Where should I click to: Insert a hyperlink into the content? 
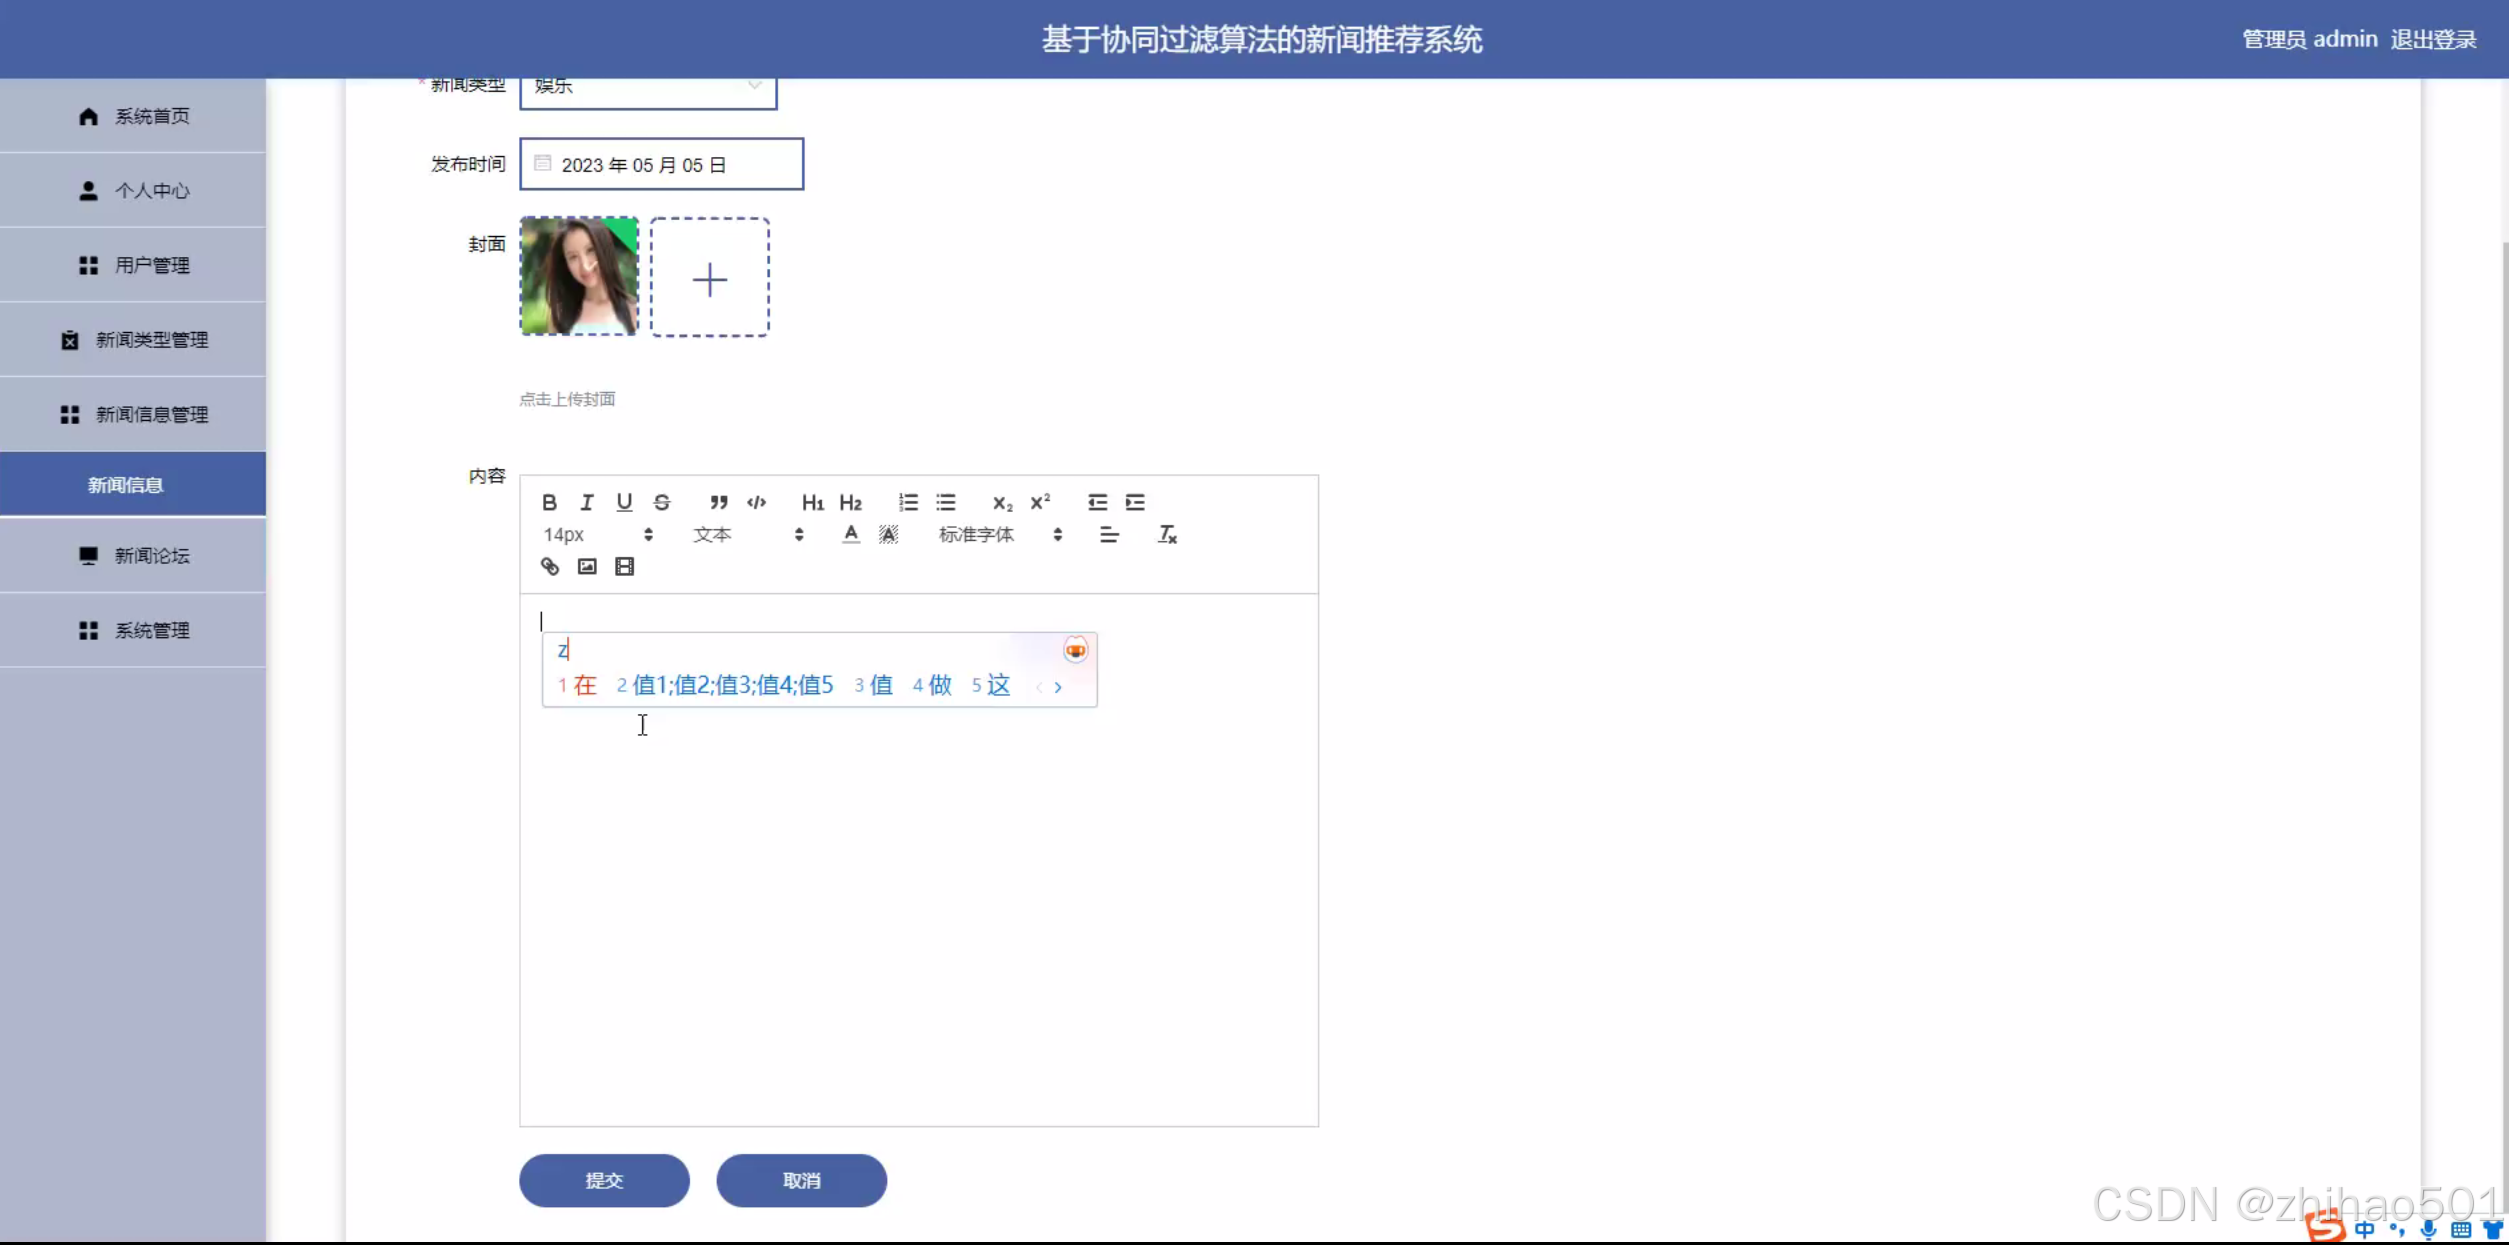(x=550, y=567)
